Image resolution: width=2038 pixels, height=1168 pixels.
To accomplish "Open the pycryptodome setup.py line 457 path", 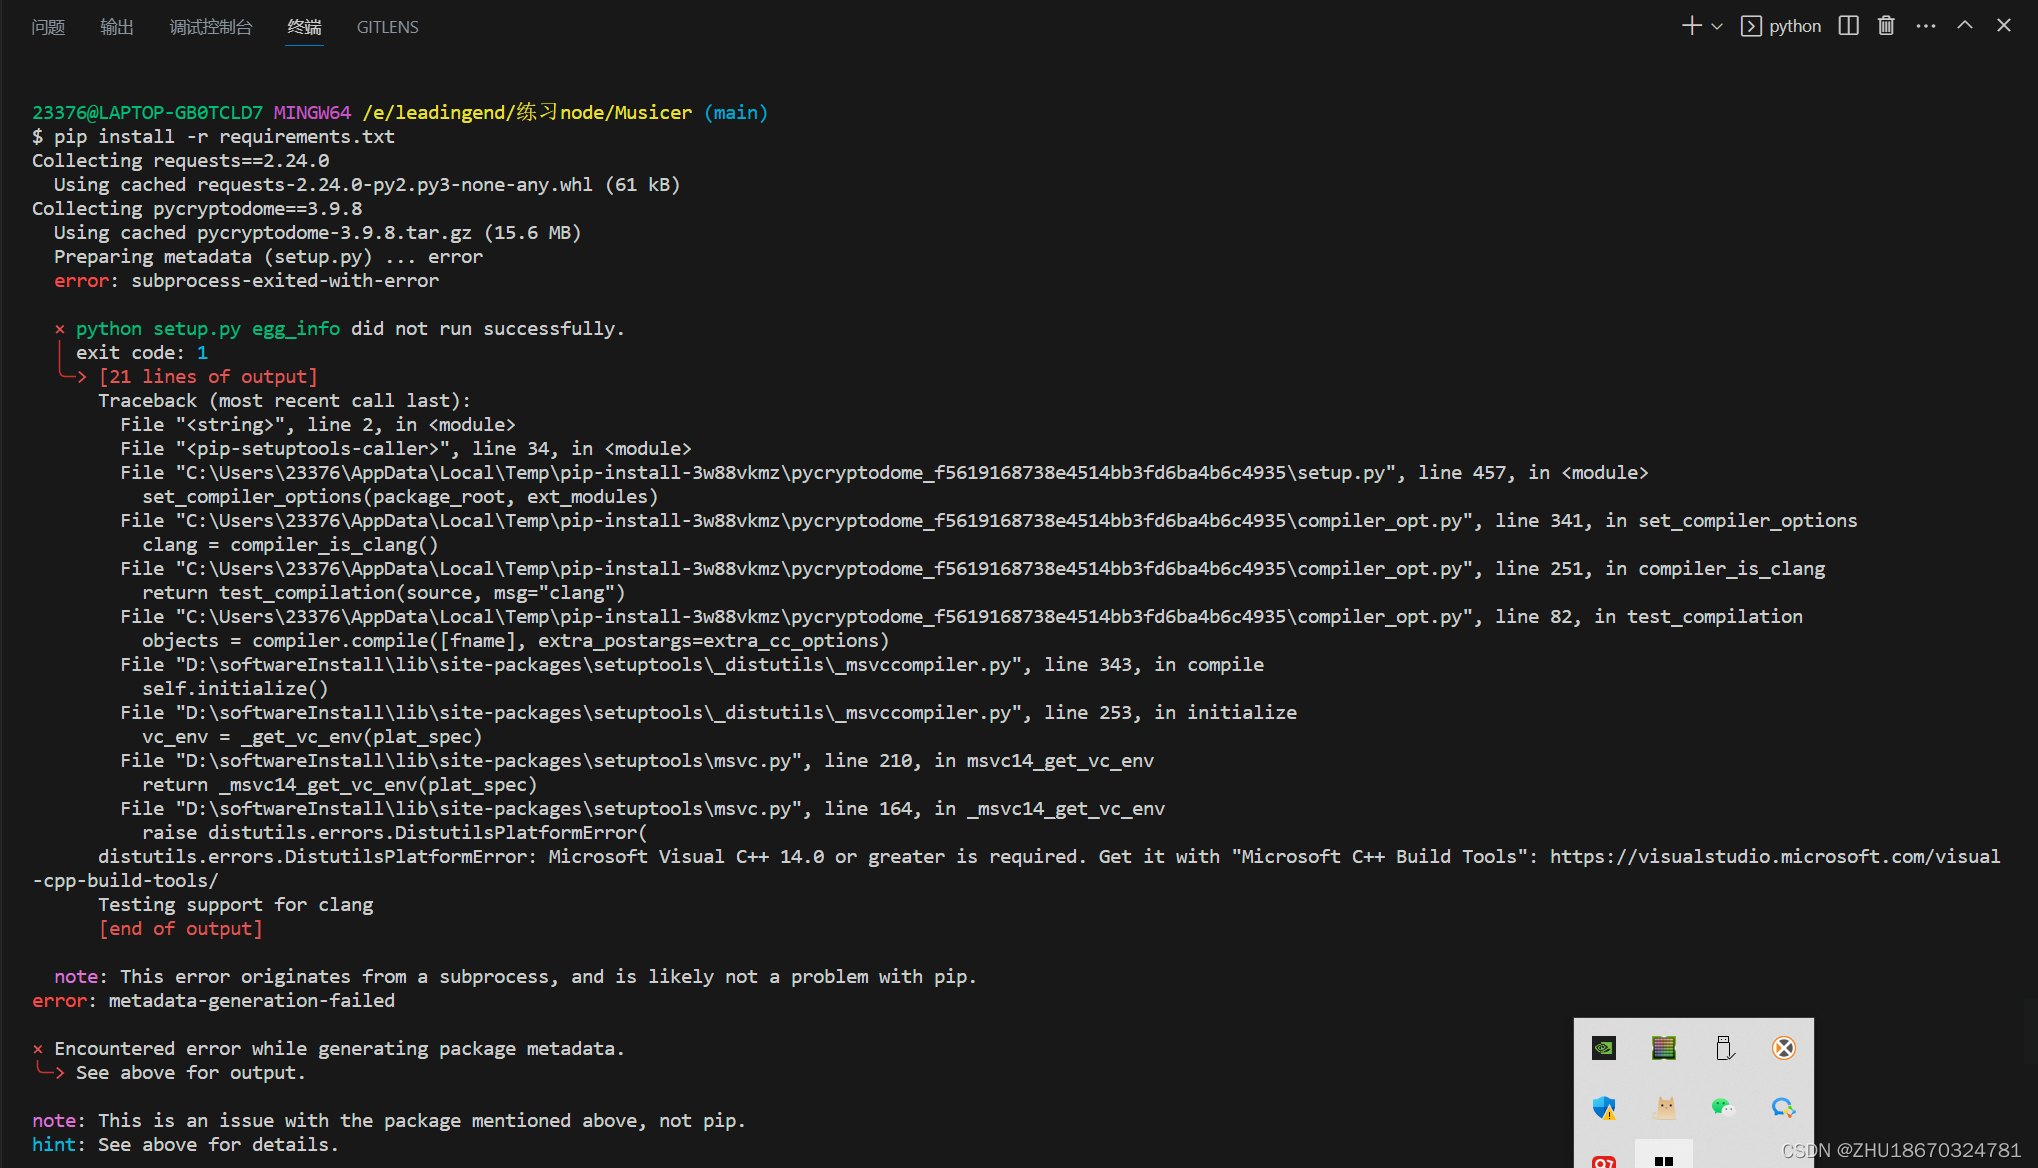I will (x=790, y=473).
